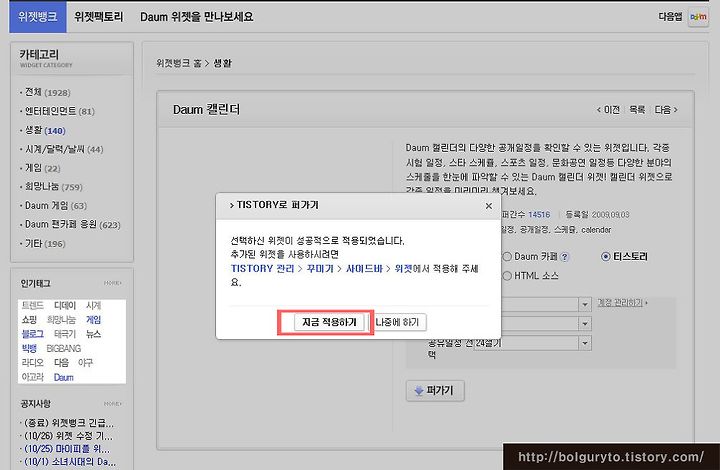Image resolution: width=720 pixels, height=470 pixels.
Task: Open notice (10/26) 위젯 수정 기...
Action: (x=68, y=436)
